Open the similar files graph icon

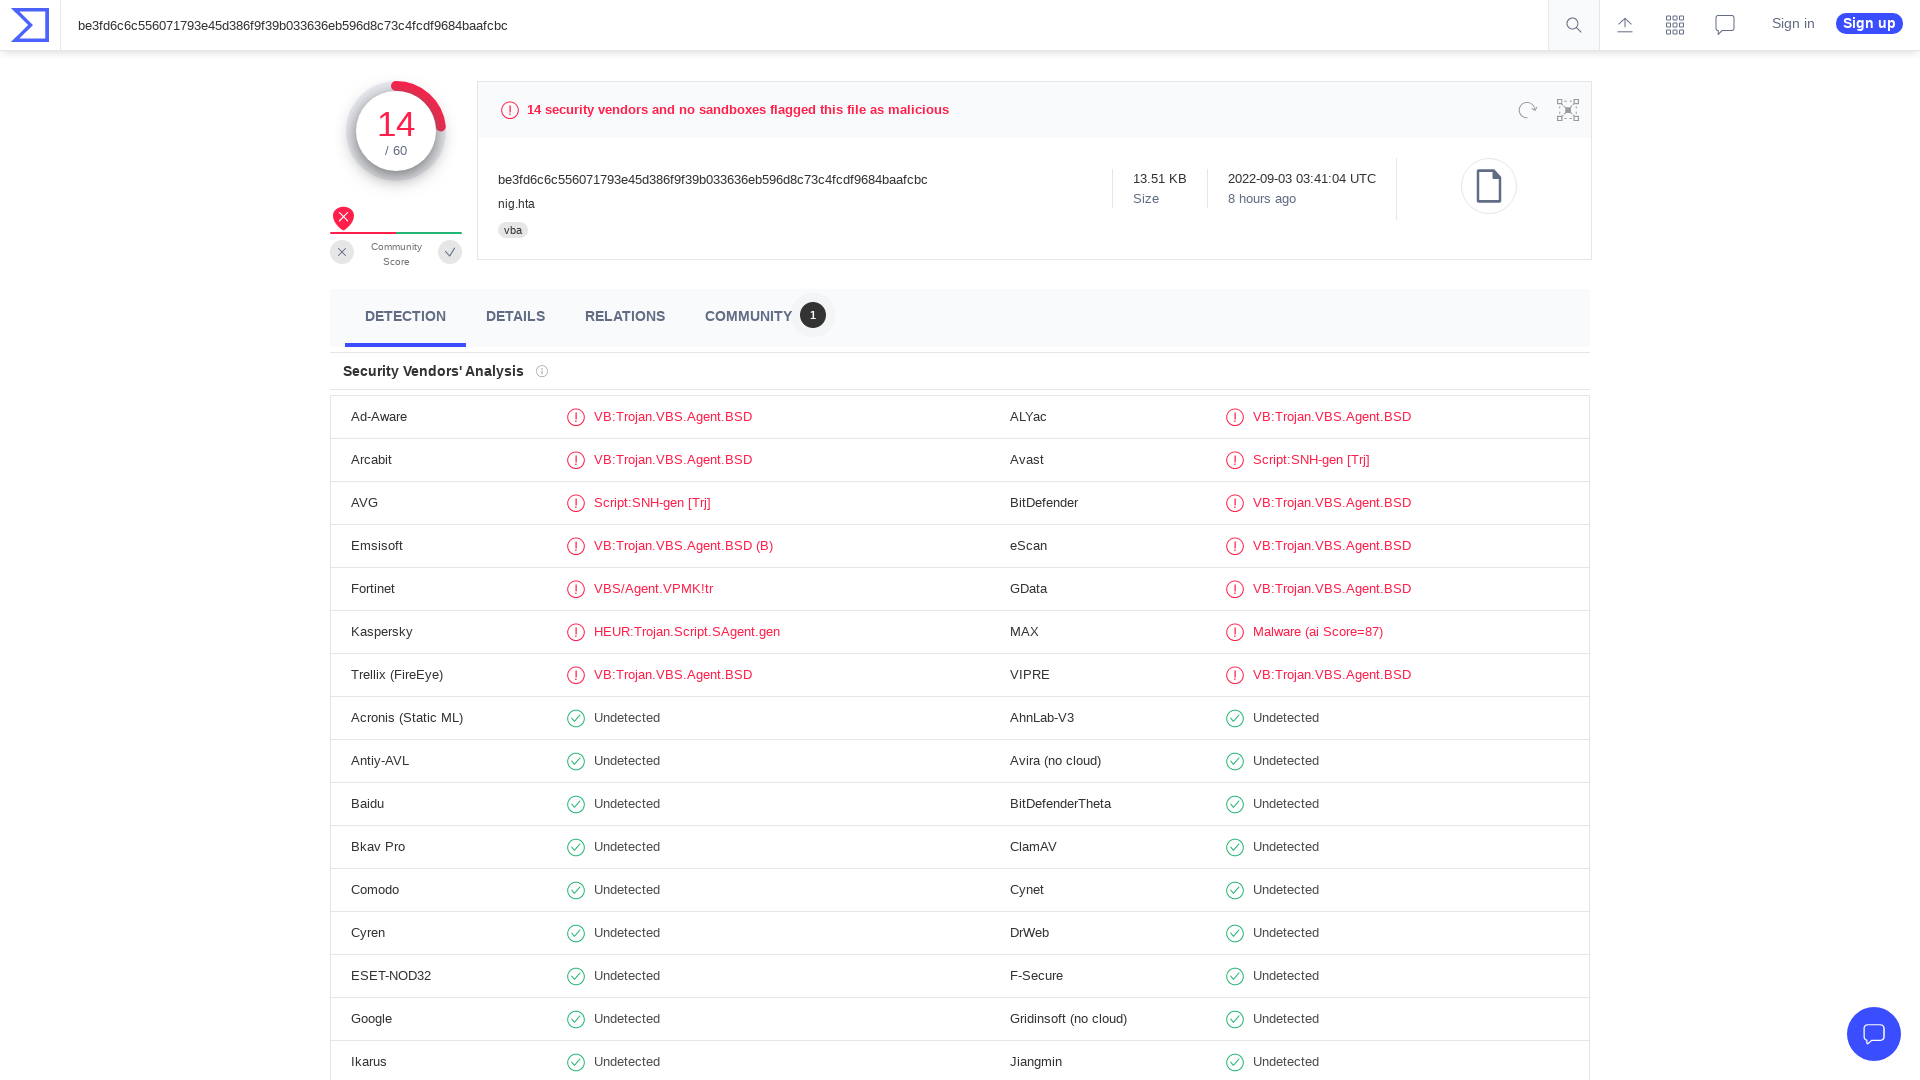[x=1567, y=110]
